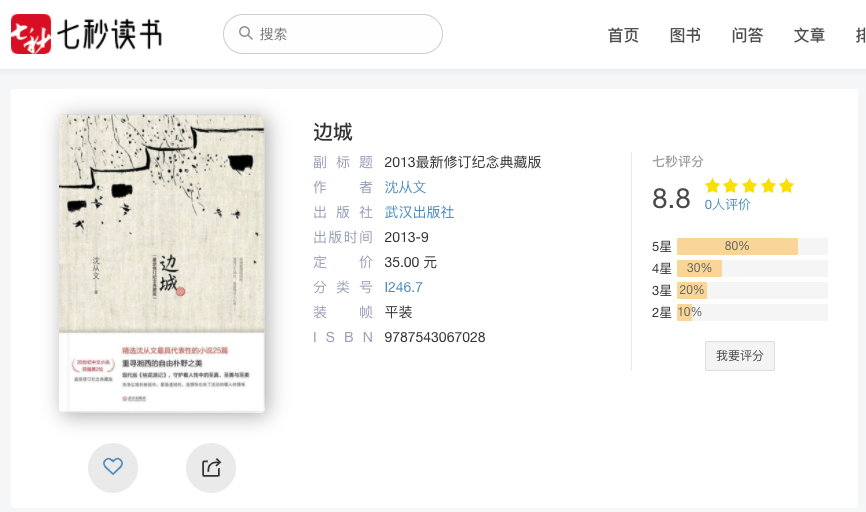
Task: Click the 5星 80% rating bar
Action: 752,246
